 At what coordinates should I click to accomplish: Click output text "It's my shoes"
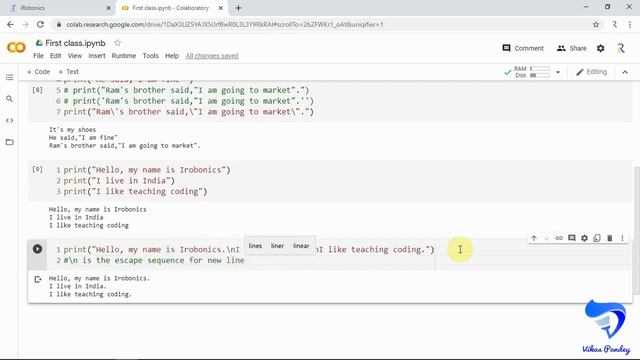coord(72,130)
